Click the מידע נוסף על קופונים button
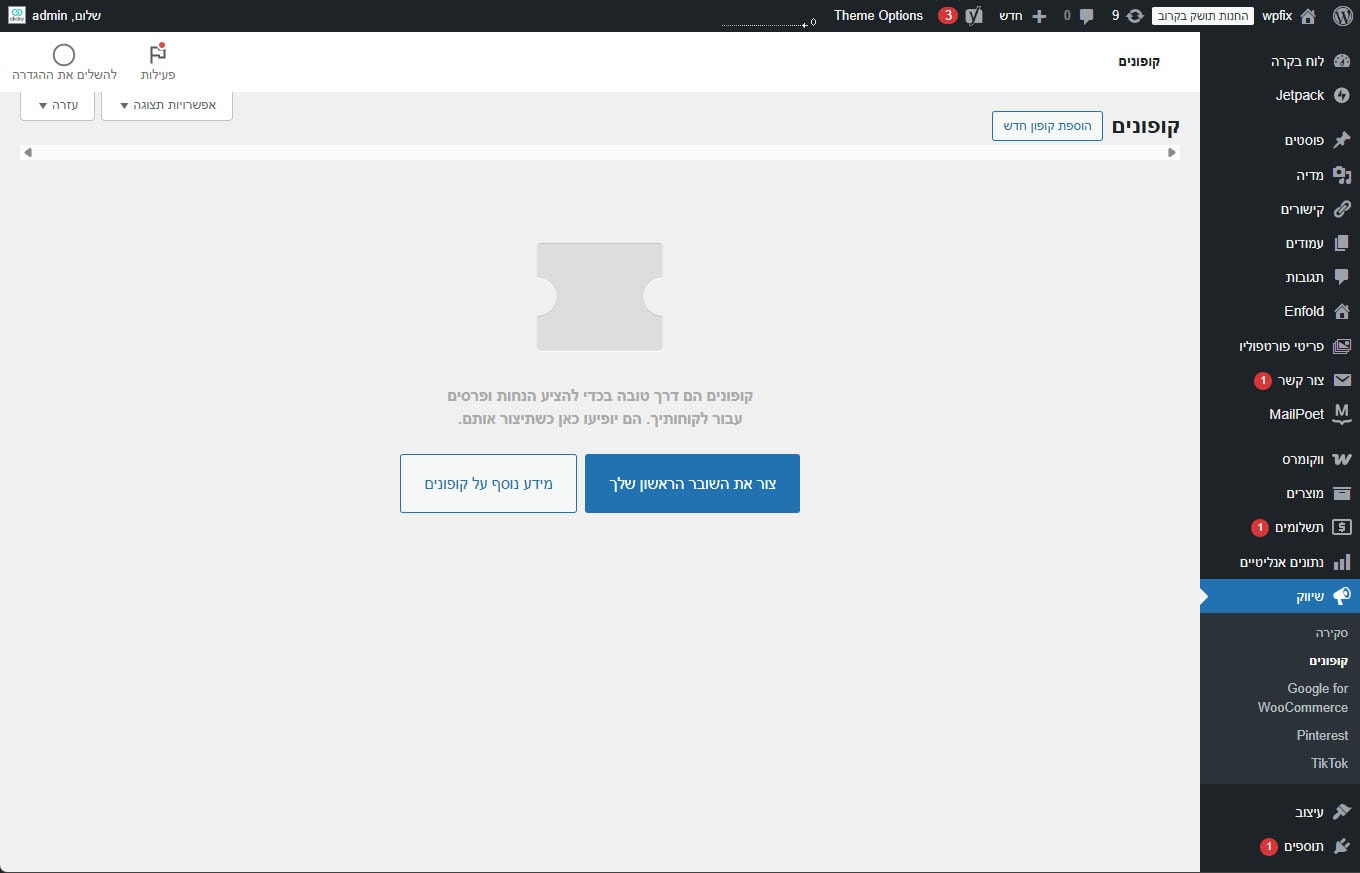Screen dimensions: 1360x873 coord(488,484)
